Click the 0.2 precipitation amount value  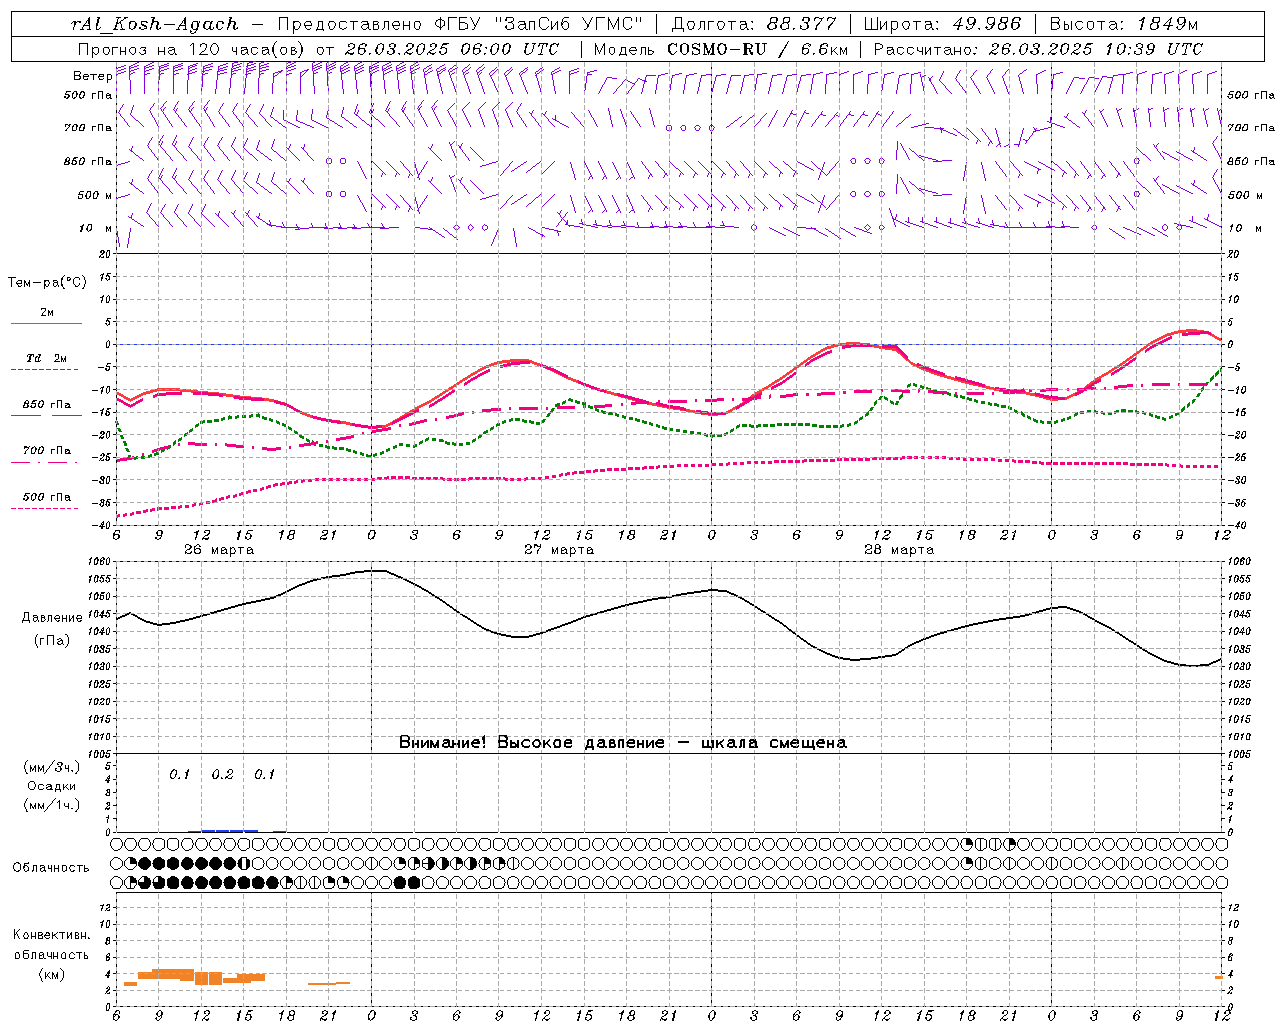point(222,774)
